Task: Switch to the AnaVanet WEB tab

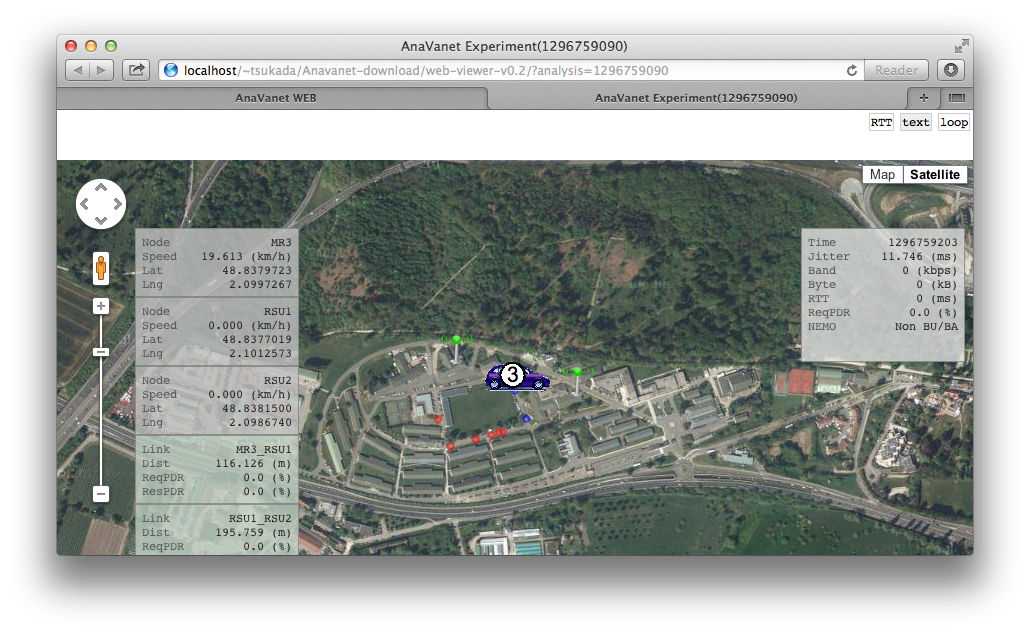Action: [x=276, y=98]
